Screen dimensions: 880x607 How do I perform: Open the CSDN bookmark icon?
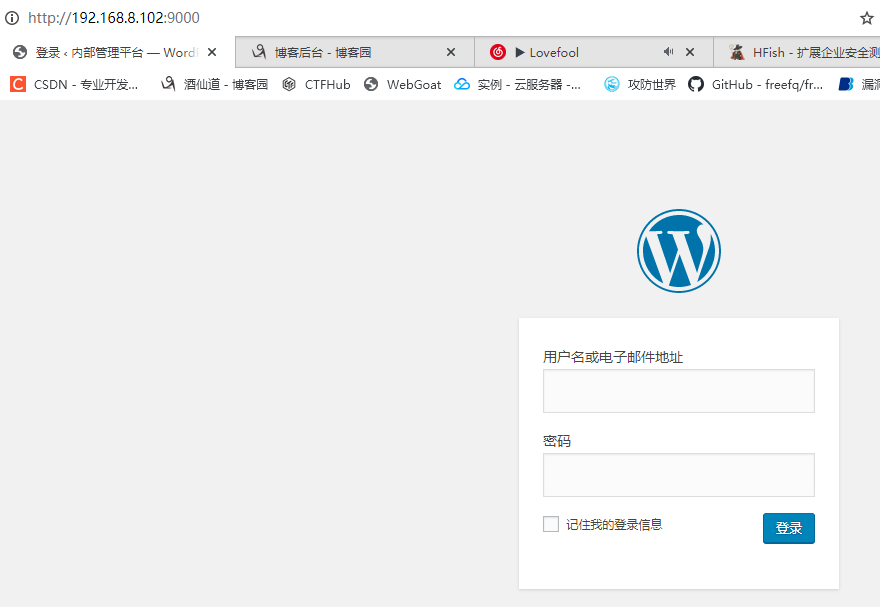click(x=18, y=84)
